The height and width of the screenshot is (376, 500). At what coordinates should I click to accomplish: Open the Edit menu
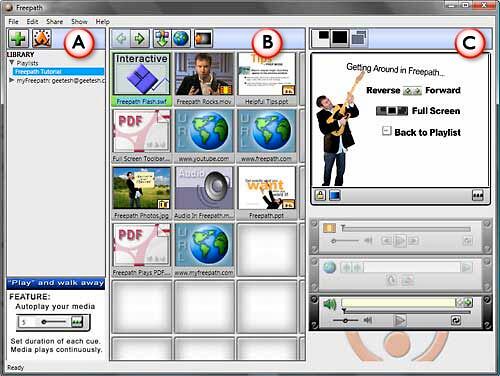pyautogui.click(x=32, y=22)
